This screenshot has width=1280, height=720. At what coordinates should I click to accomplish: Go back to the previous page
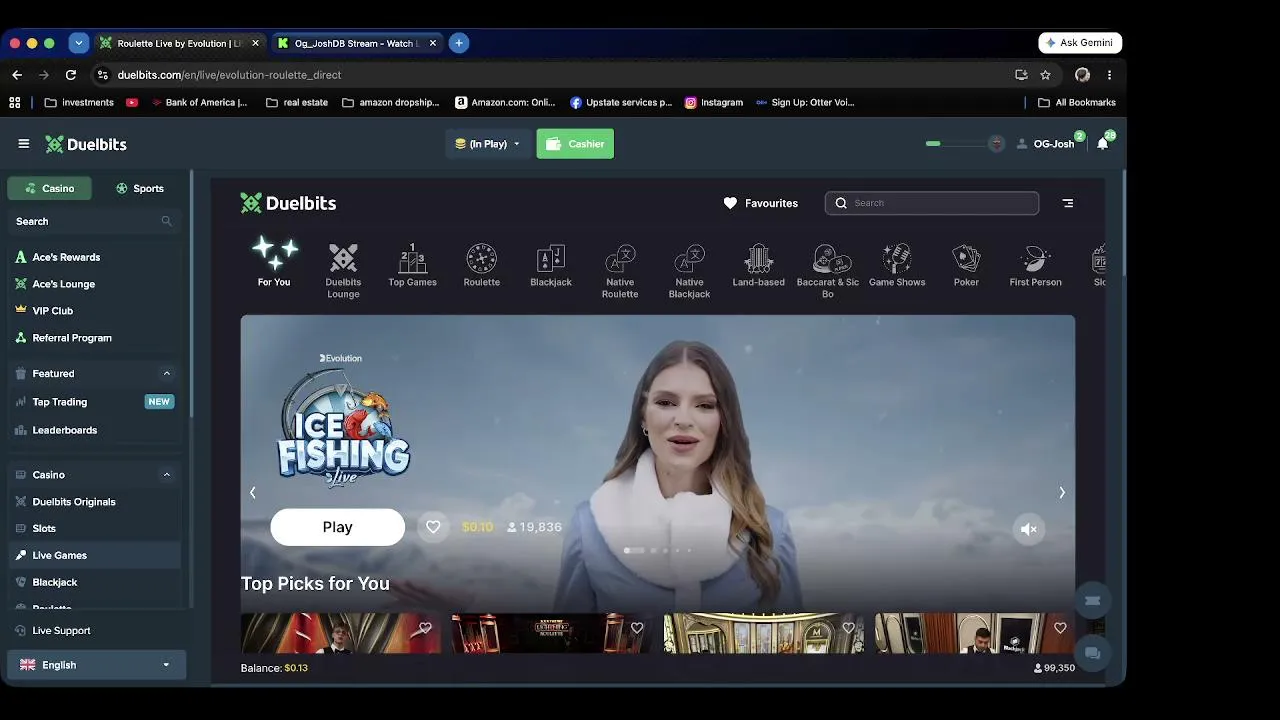pyautogui.click(x=17, y=75)
